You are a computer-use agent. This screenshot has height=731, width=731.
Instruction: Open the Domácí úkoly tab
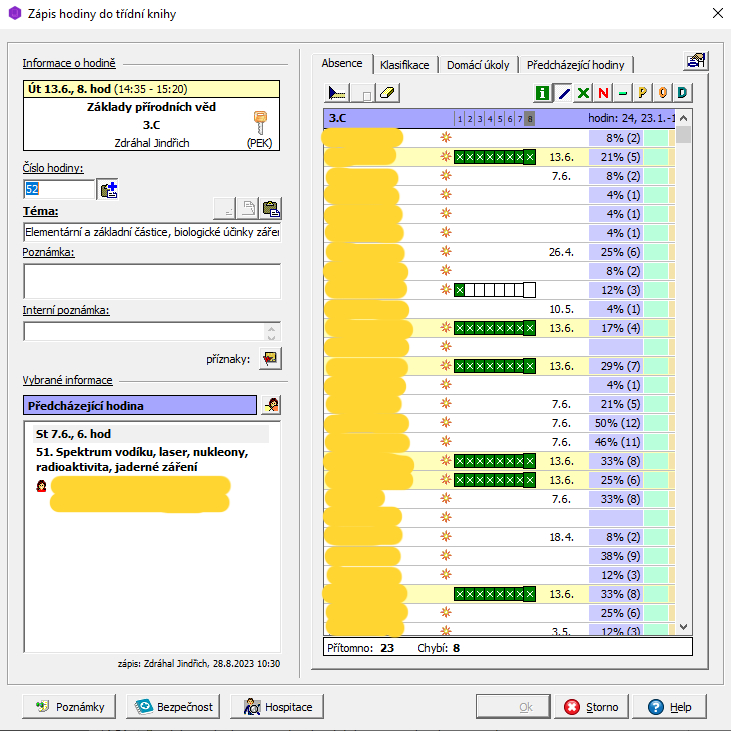click(x=477, y=65)
